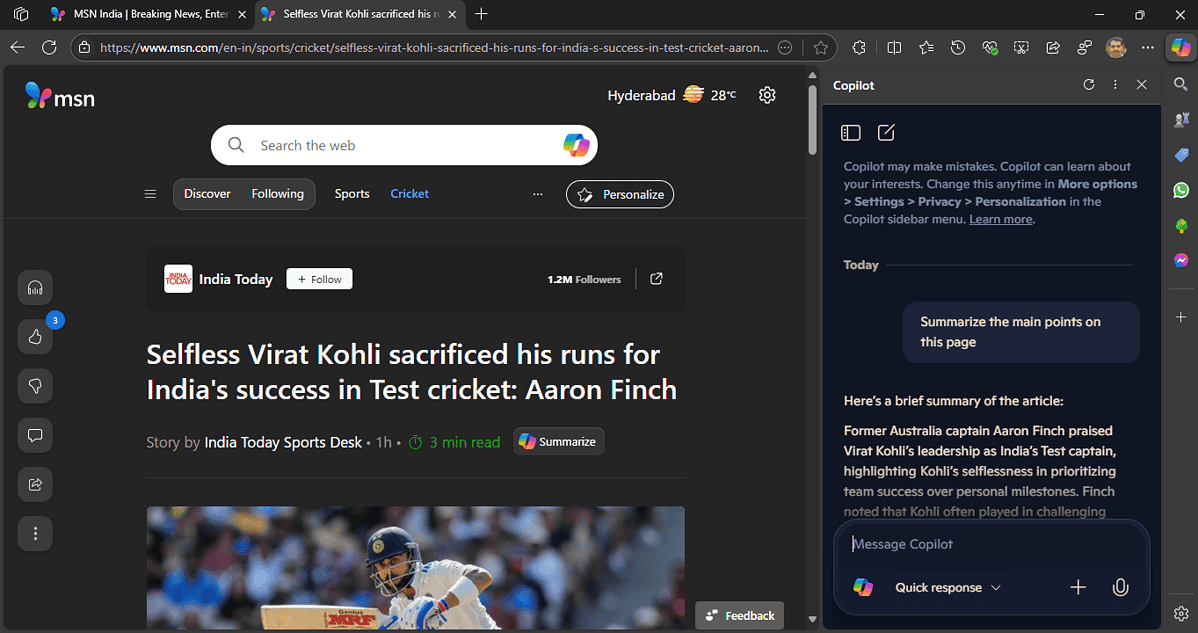Screen dimensions: 1198x633
Task: Dislike the article thumbs down
Action: (x=35, y=386)
